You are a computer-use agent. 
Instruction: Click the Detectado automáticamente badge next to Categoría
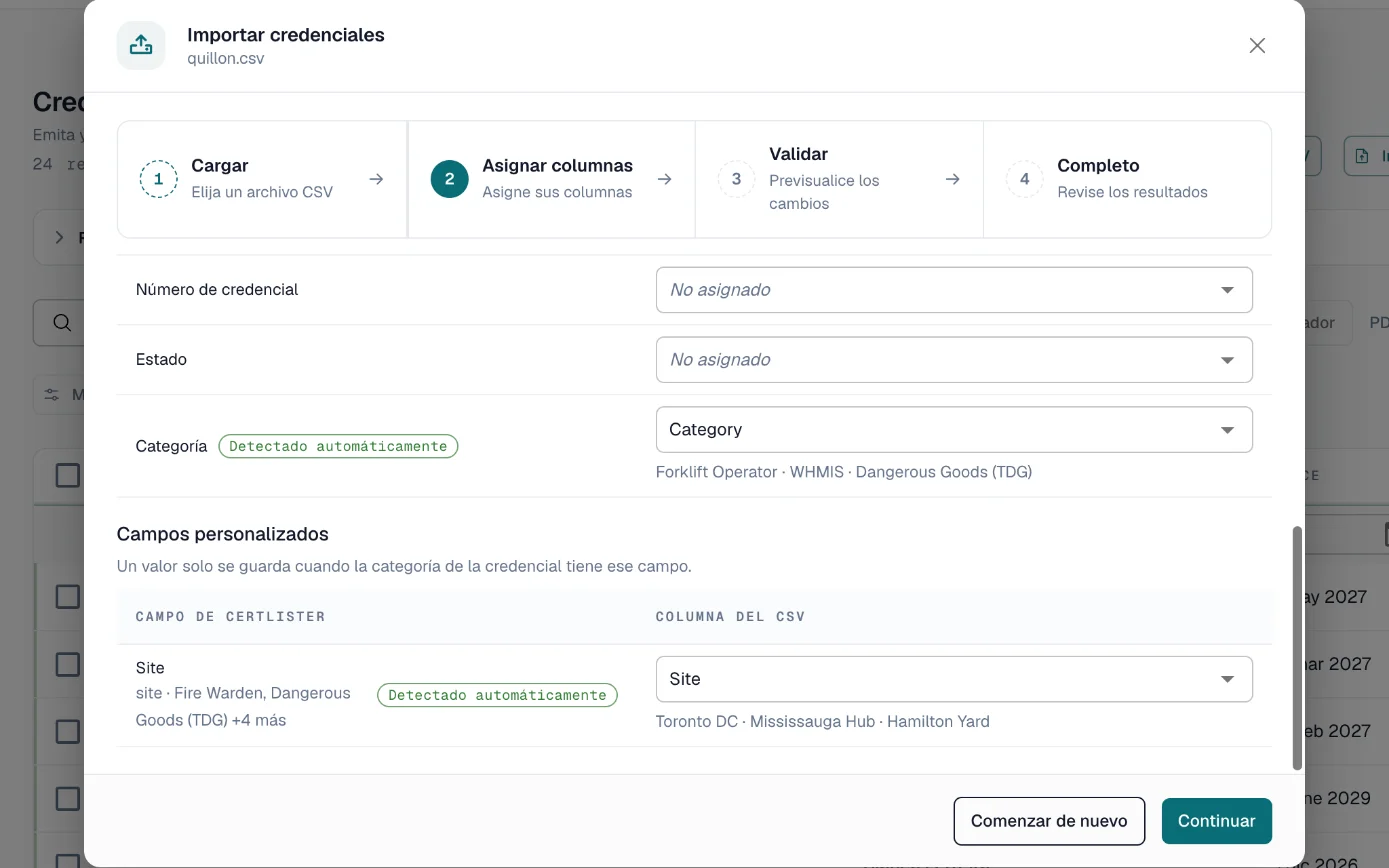338,447
